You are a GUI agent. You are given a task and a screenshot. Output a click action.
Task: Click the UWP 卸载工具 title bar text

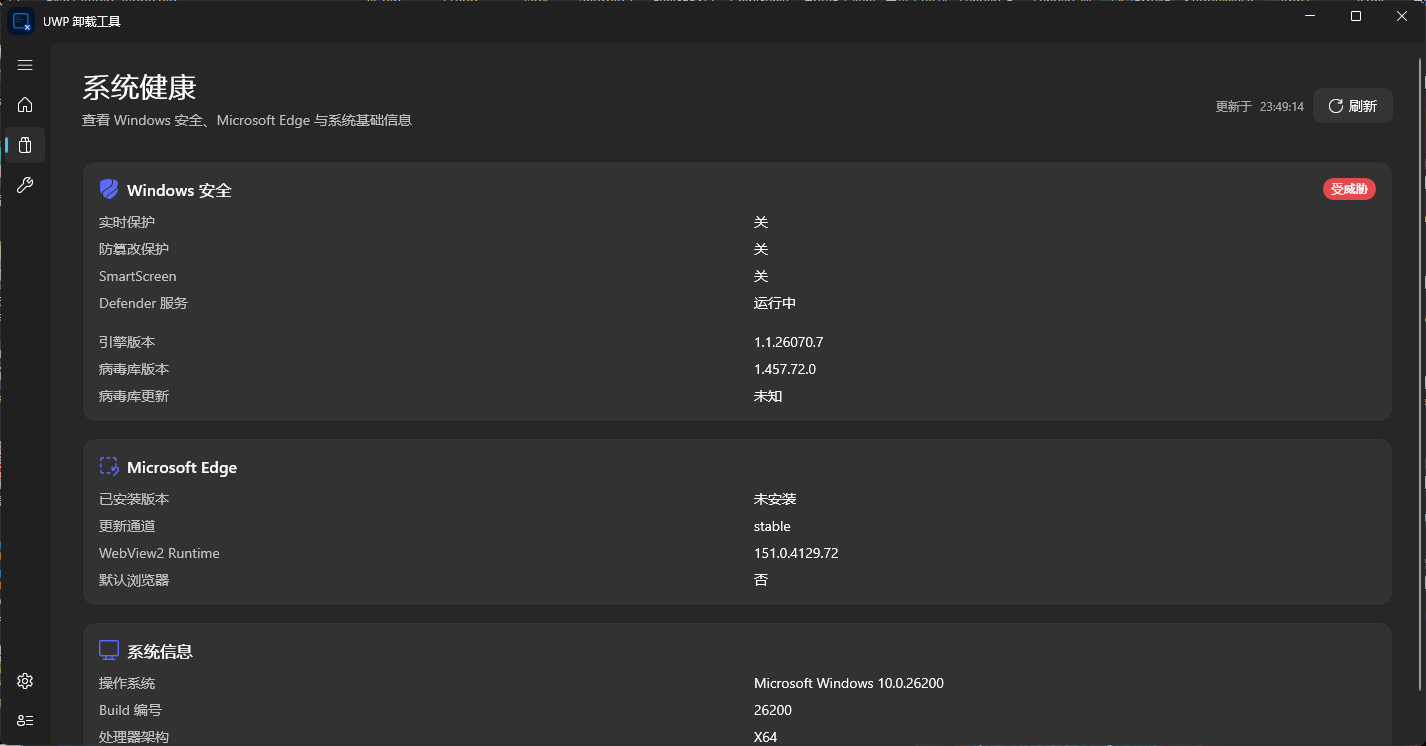point(82,21)
